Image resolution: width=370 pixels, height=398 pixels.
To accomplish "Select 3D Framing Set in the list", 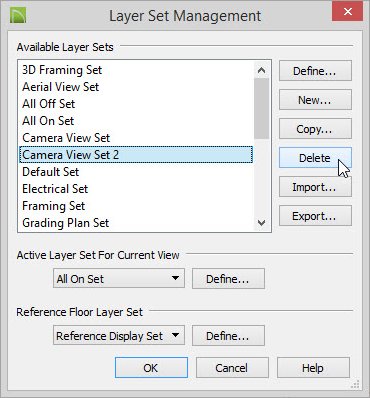I will point(62,70).
